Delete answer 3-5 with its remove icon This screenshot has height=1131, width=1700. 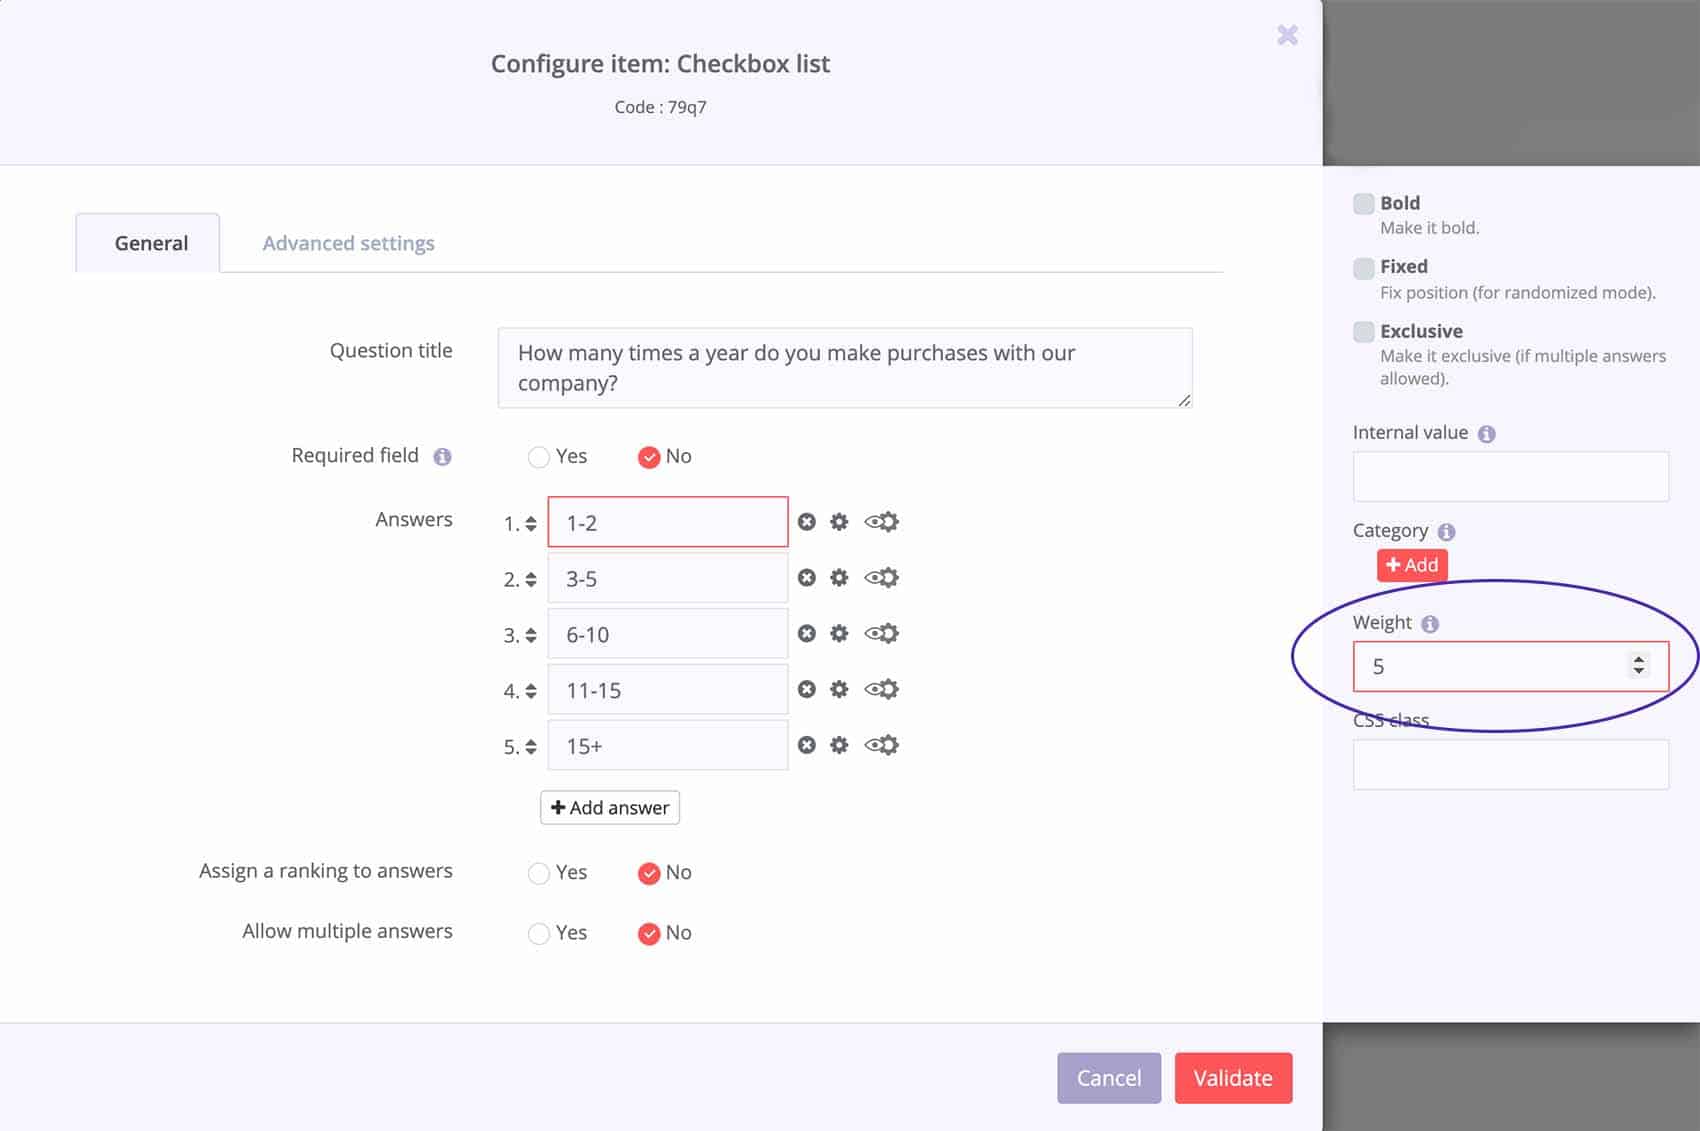point(807,578)
